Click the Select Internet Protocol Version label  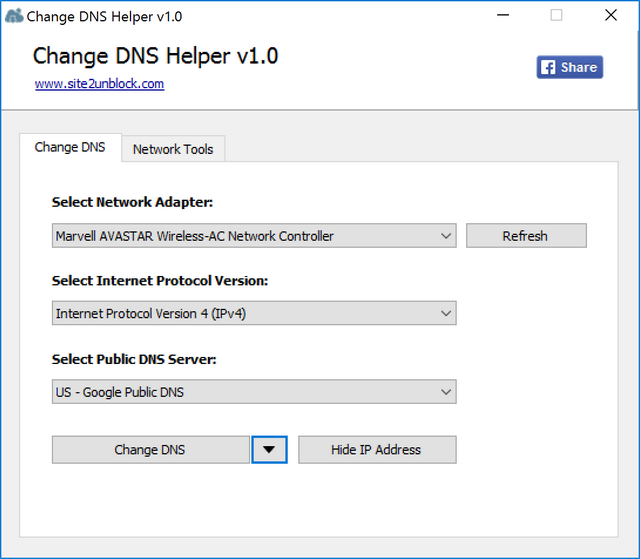160,281
